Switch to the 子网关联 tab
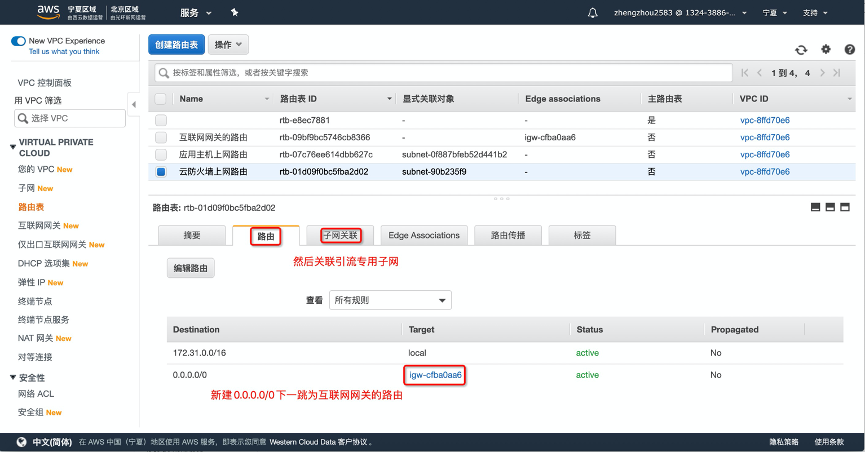This screenshot has width=866, height=452. tap(339, 235)
